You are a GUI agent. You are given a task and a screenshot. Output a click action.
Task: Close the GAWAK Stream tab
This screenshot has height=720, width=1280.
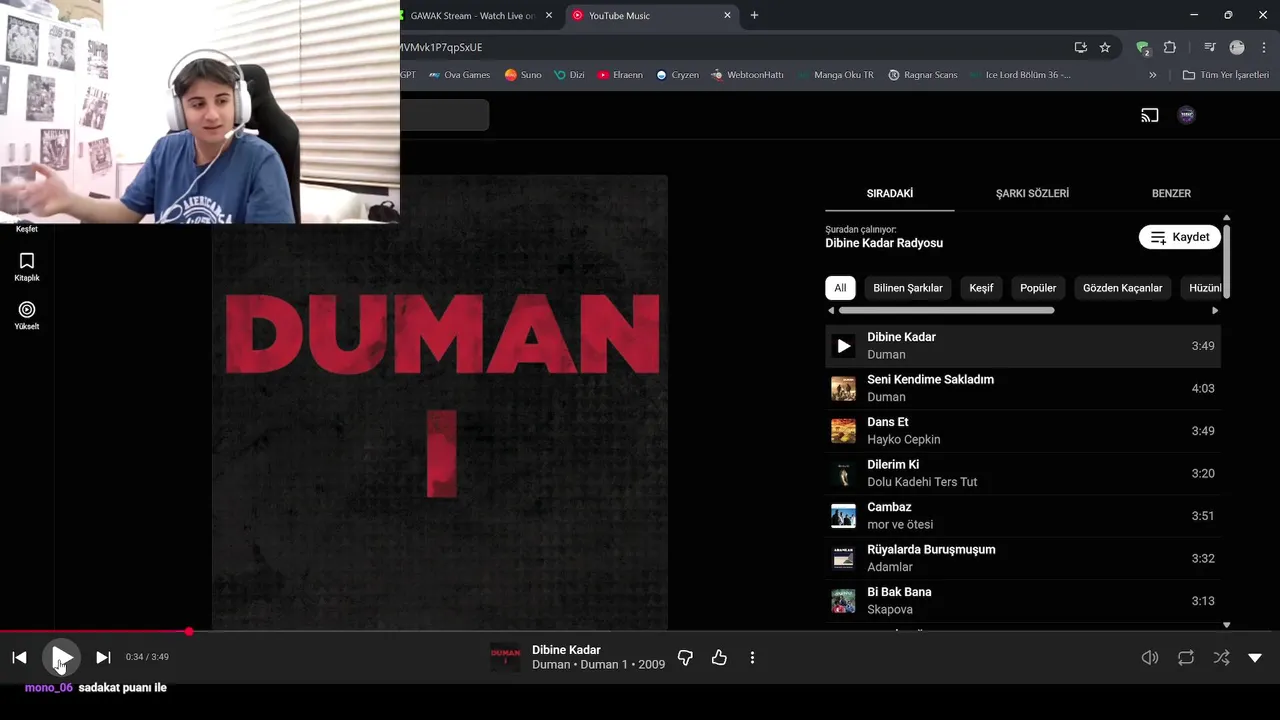549,16
